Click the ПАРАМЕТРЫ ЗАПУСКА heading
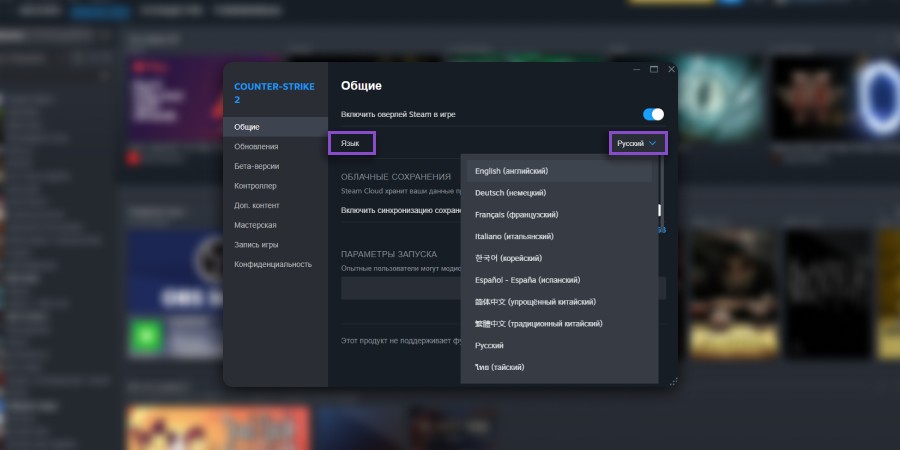Image resolution: width=900 pixels, height=450 pixels. coord(389,254)
